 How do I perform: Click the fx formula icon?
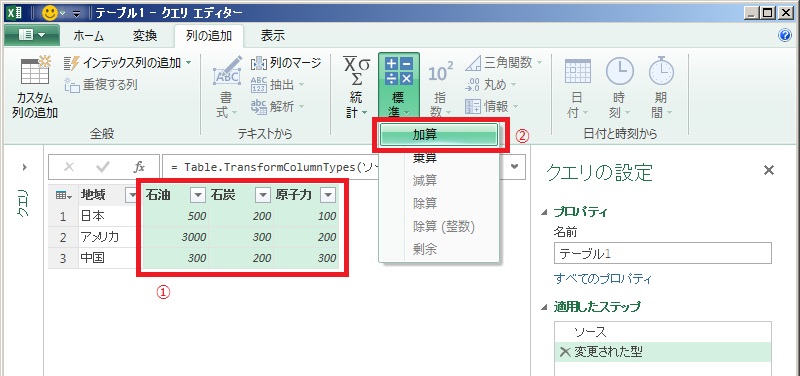click(139, 167)
